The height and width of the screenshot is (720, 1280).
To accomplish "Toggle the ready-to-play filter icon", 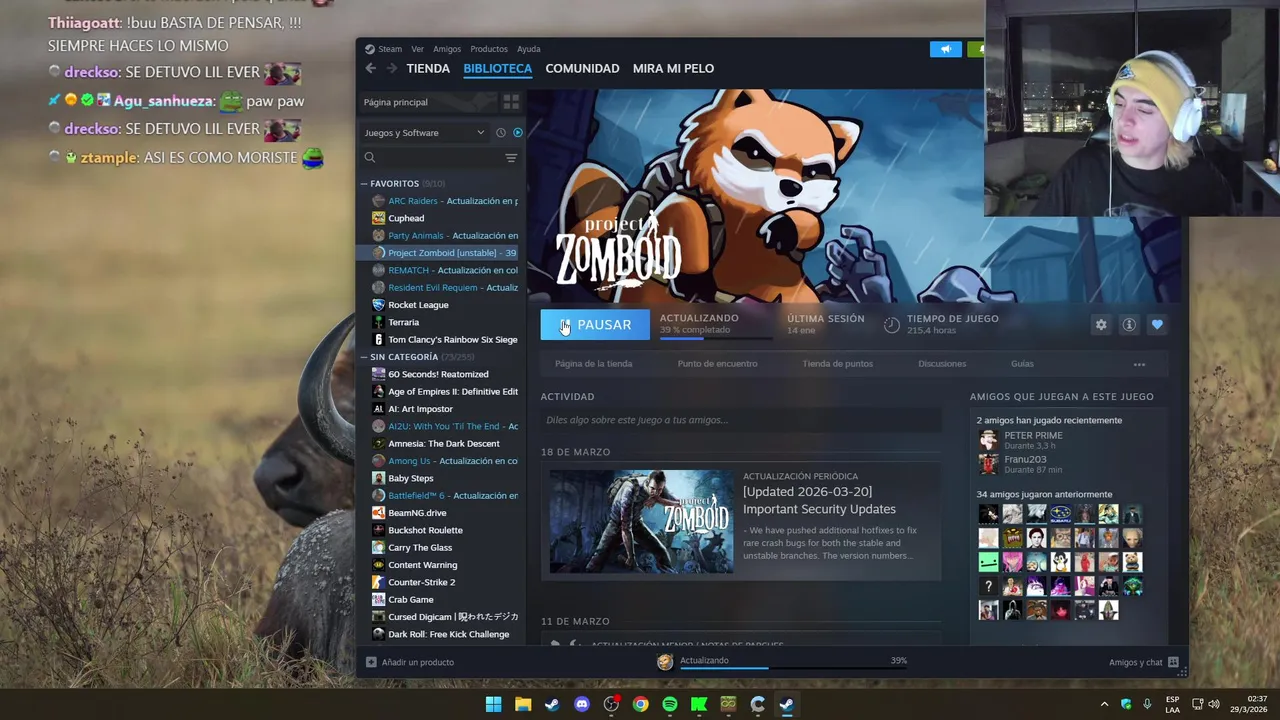I will [x=517, y=132].
